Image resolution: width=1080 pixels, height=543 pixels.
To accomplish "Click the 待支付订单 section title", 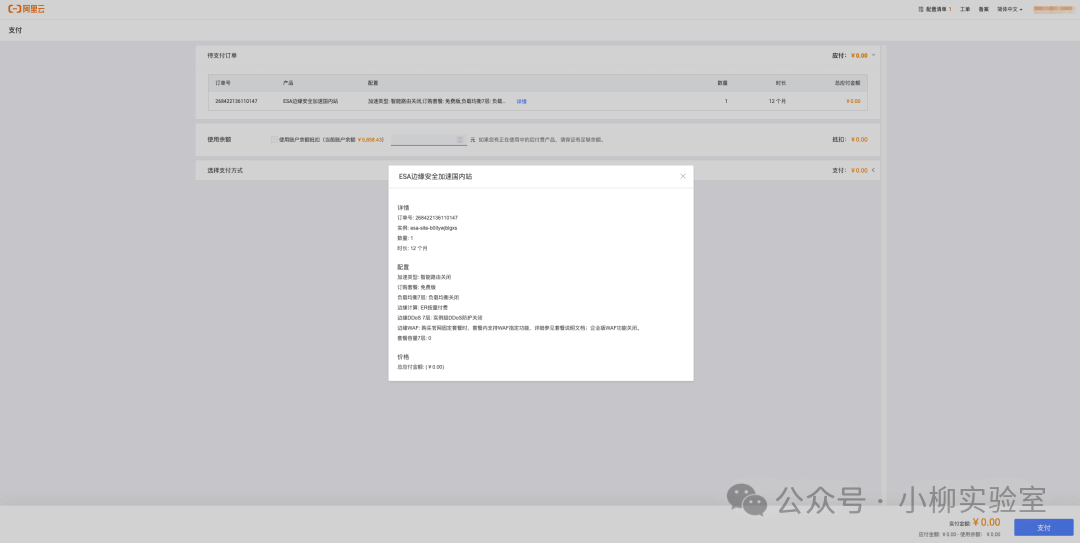I will tap(222, 55).
